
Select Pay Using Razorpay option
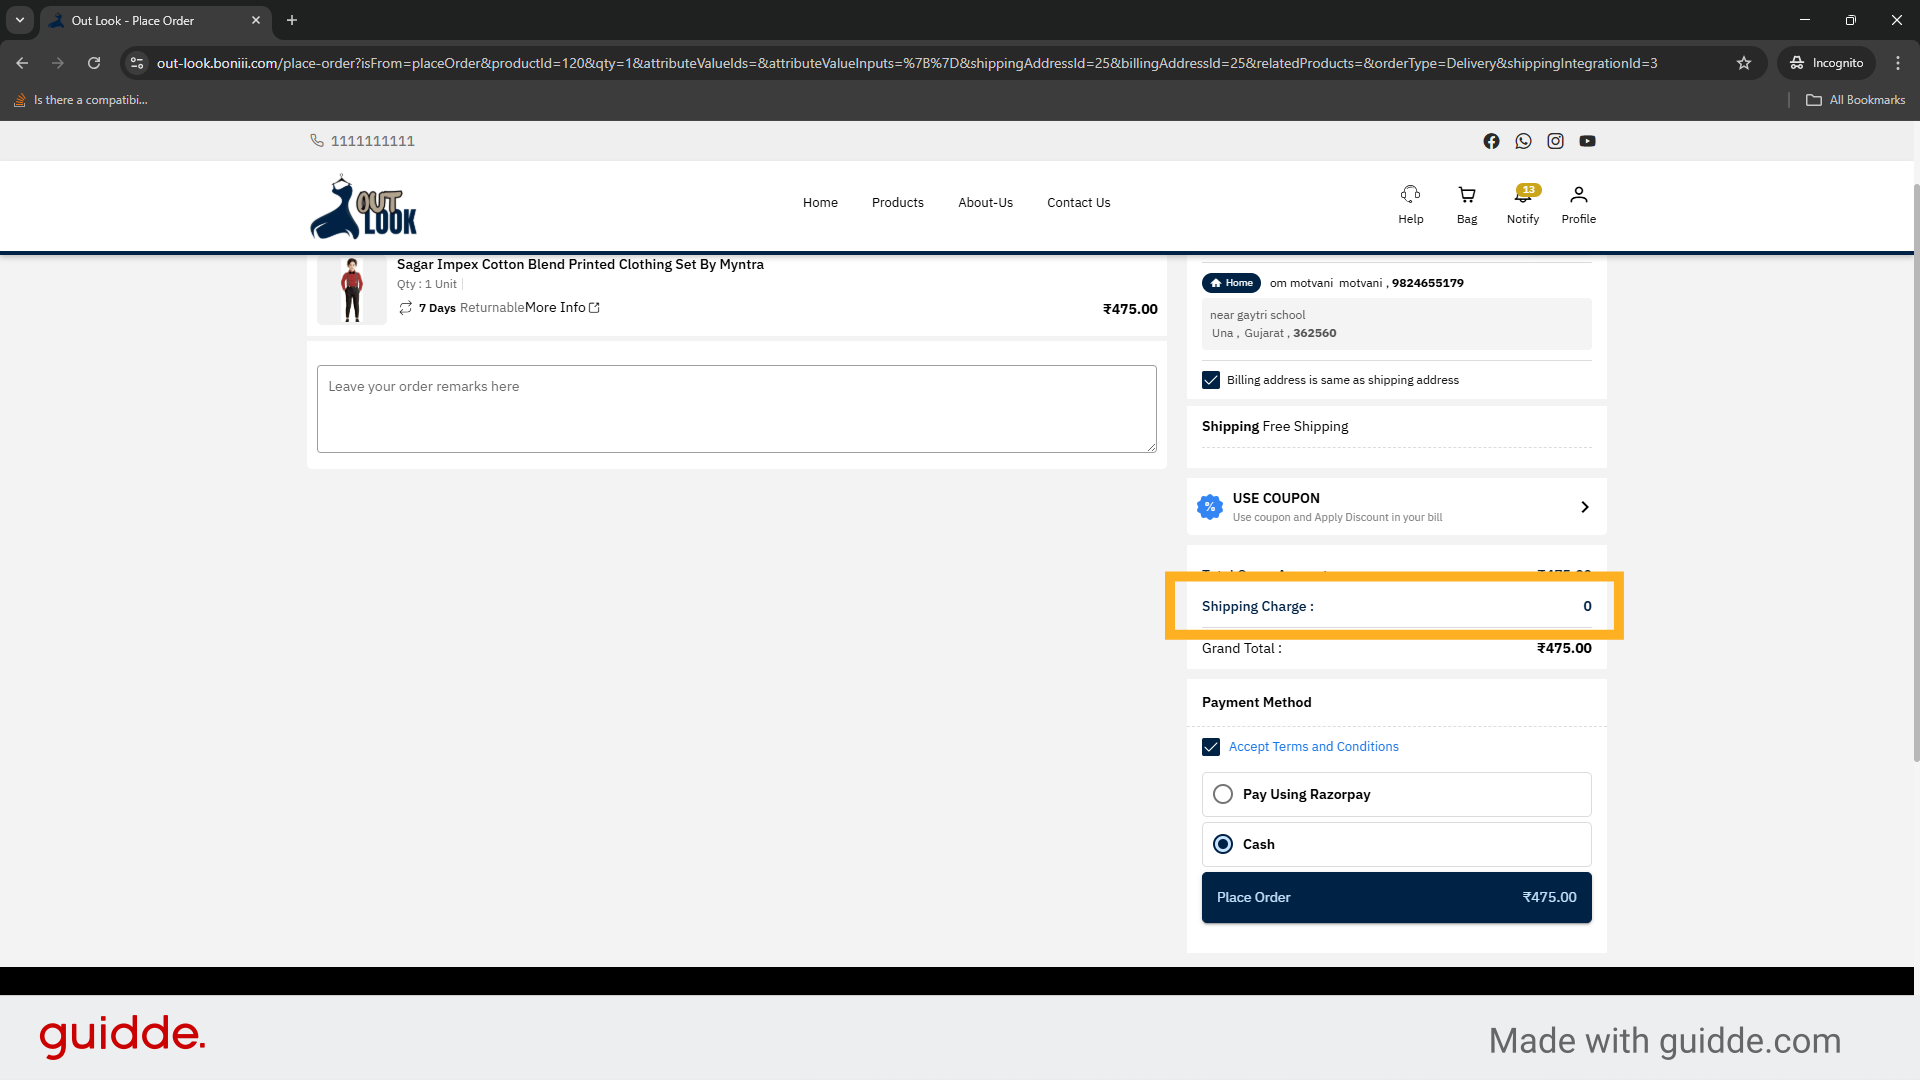[x=1223, y=794]
